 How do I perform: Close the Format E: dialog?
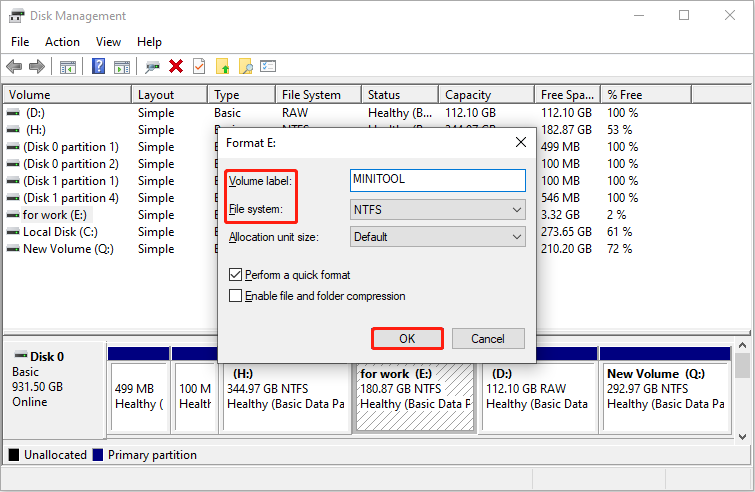[521, 142]
